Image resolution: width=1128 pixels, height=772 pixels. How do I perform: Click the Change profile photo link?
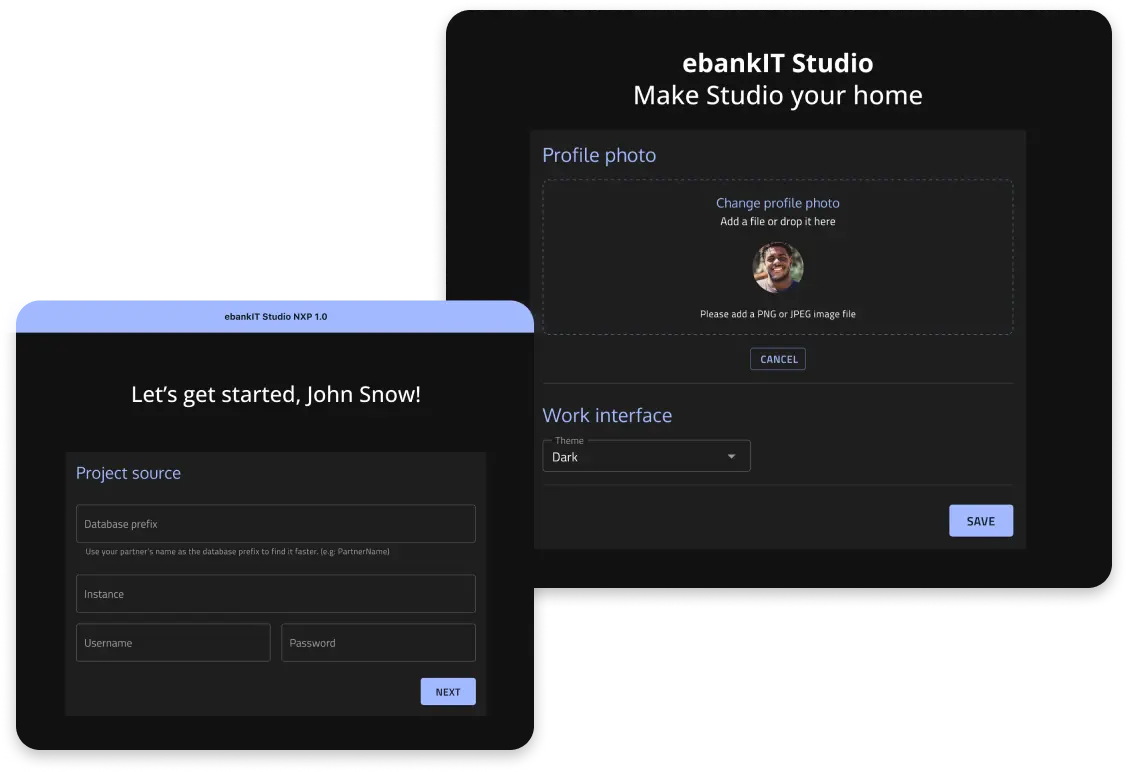coord(778,203)
